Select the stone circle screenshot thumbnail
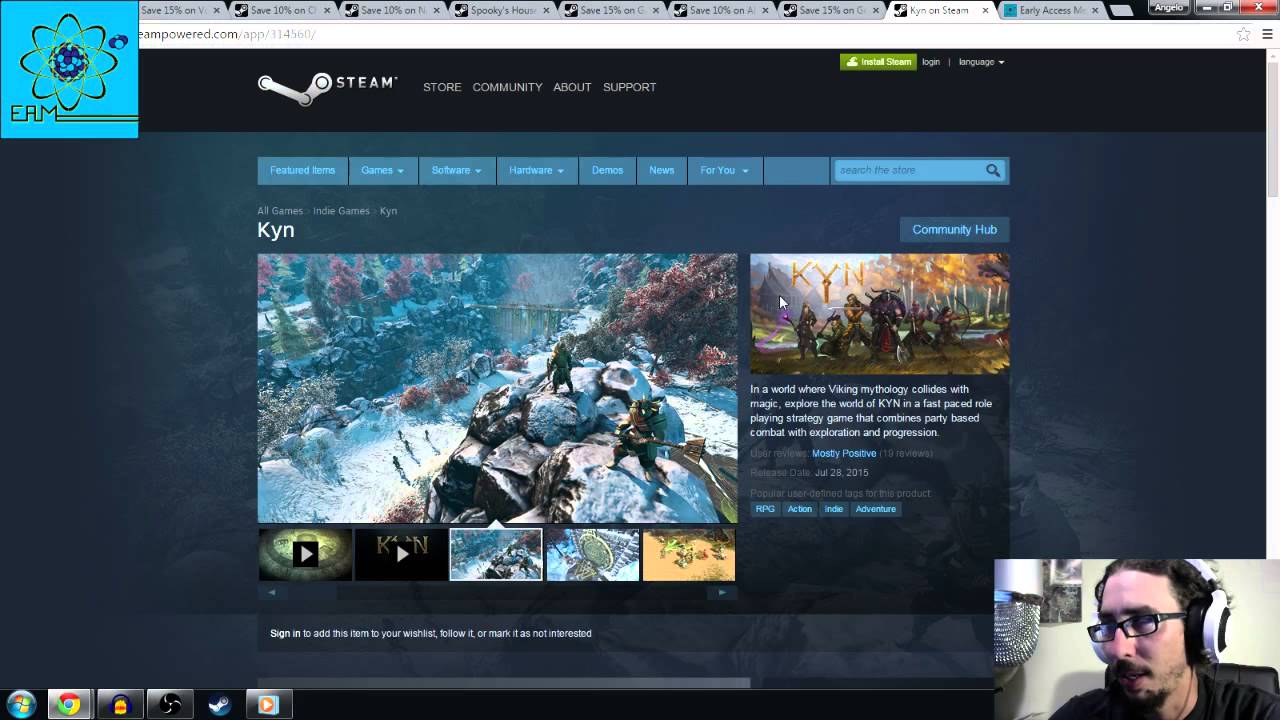Viewport: 1280px width, 720px height. coord(592,554)
